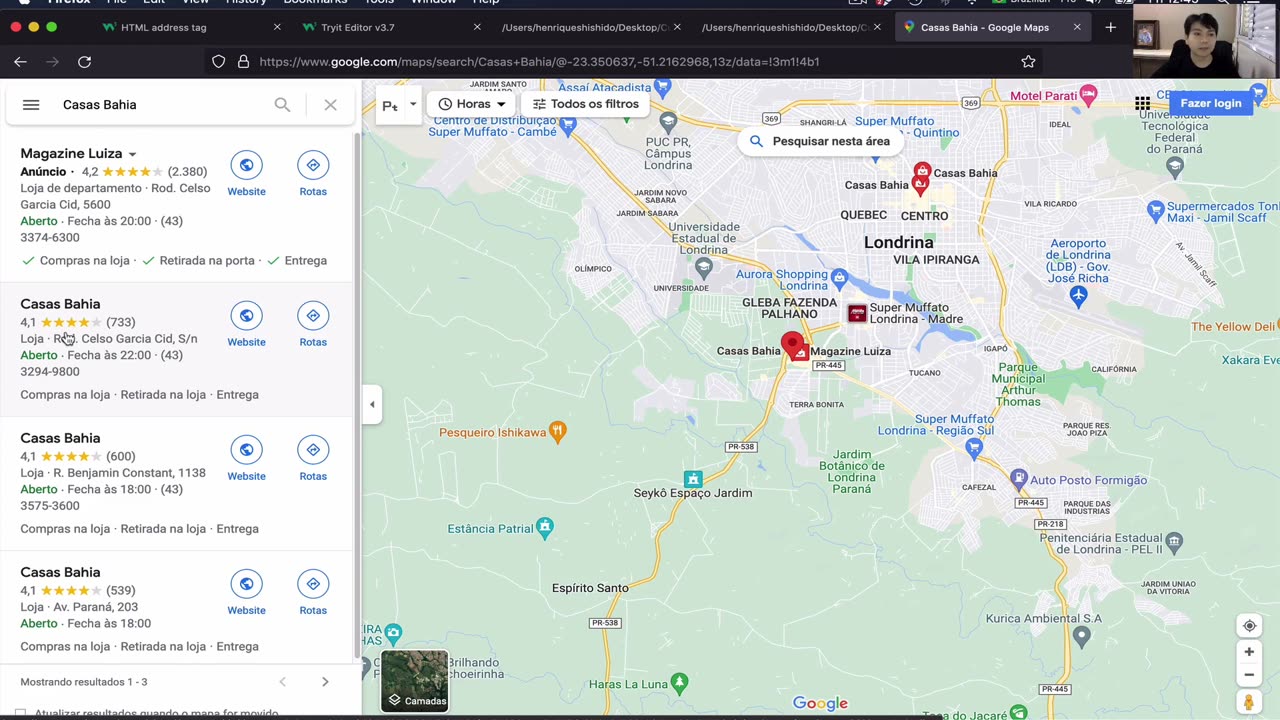The height and width of the screenshot is (720, 1280).
Task: Open website for Casas Bahia Celso Garcia
Action: (246, 316)
